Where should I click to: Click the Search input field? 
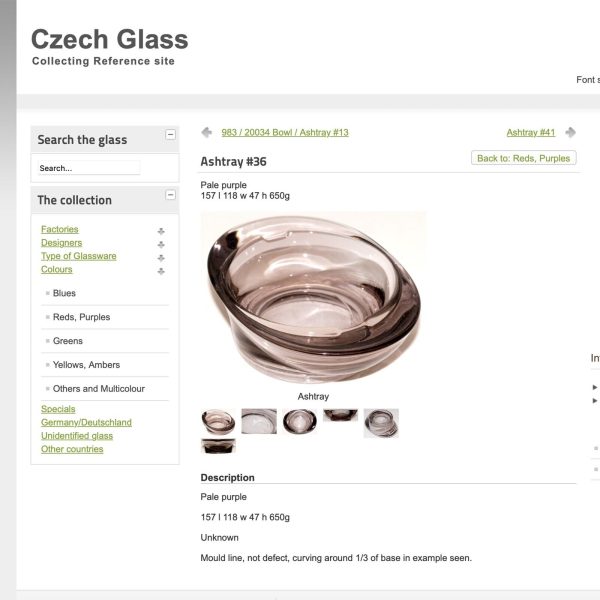[88, 168]
